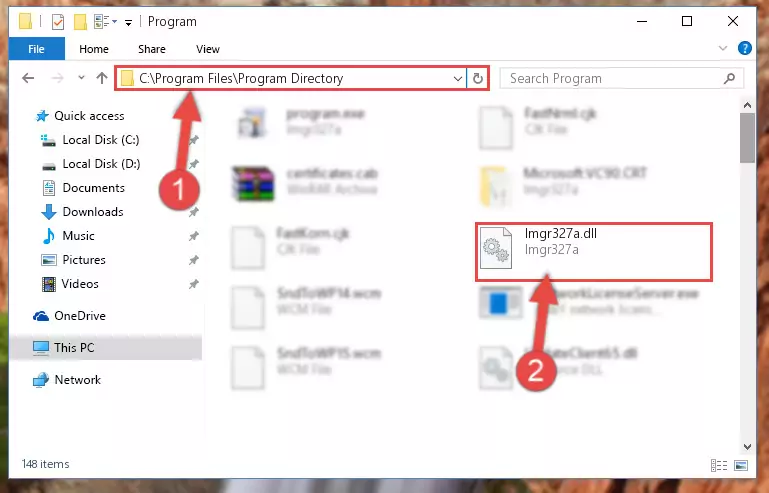The image size is (769, 493).
Task: Click the Properties icon in the title bar
Action: click(x=58, y=22)
